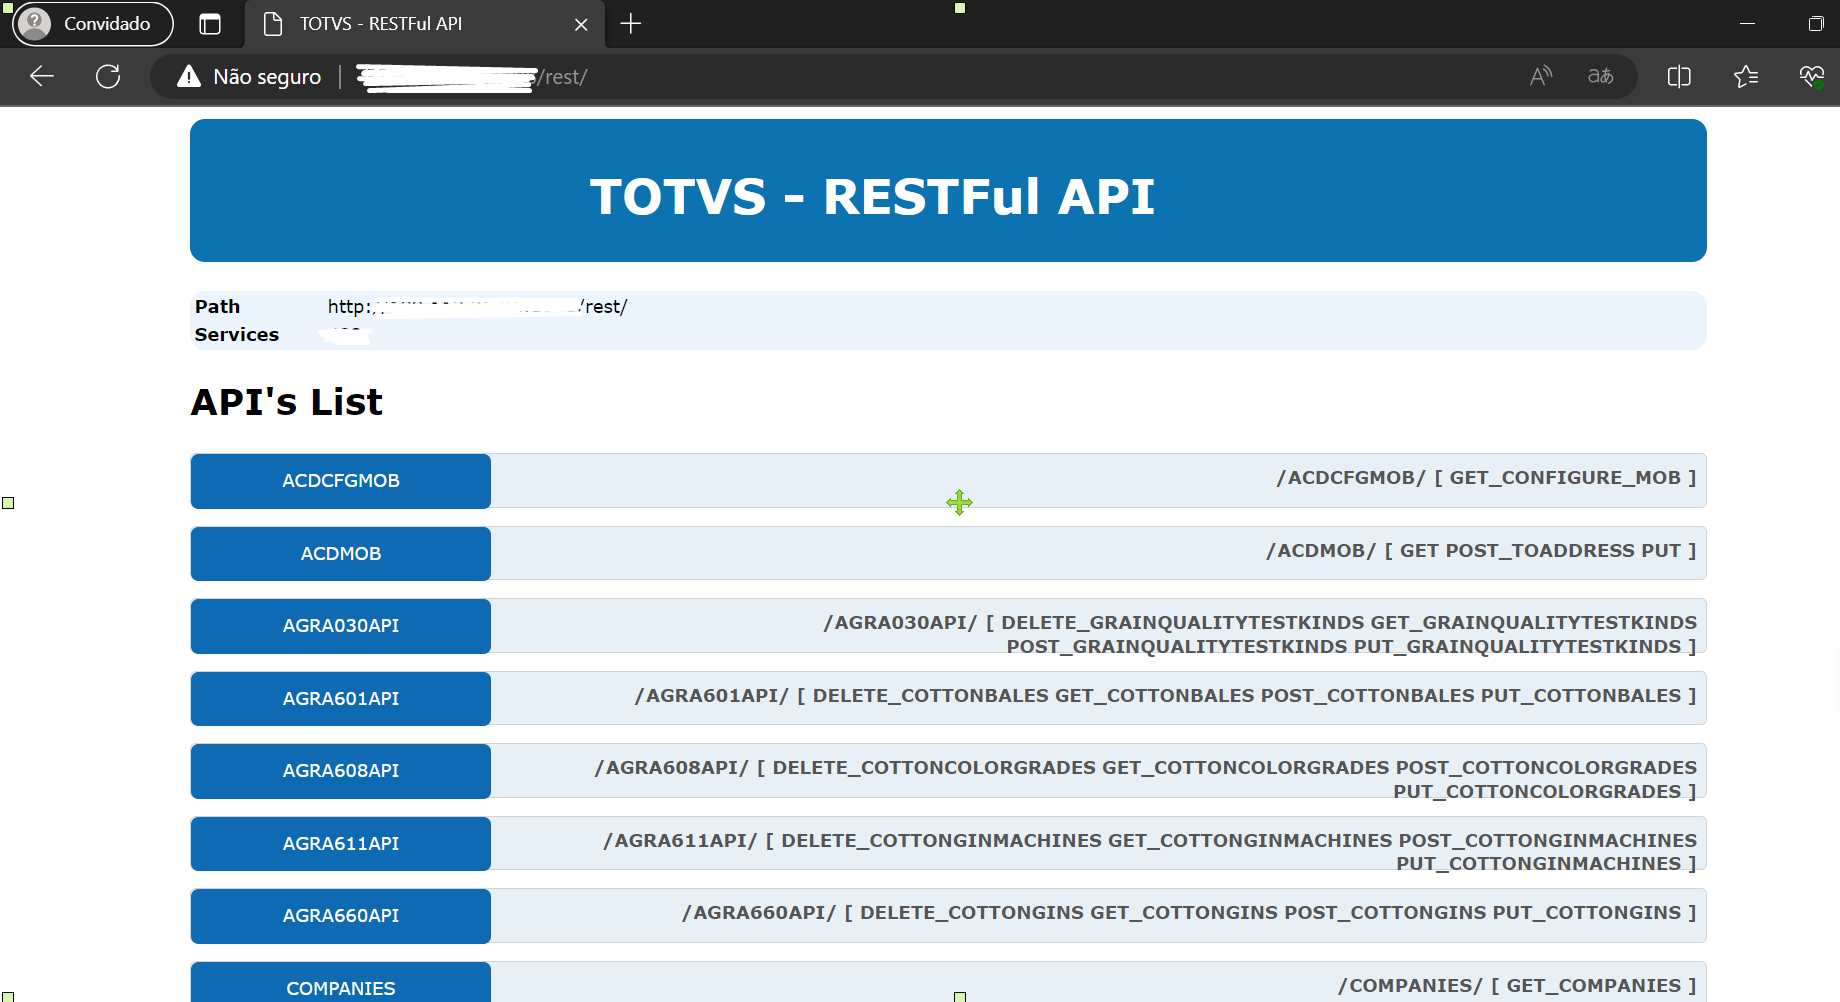Open the AGRA030API button

[x=341, y=626]
